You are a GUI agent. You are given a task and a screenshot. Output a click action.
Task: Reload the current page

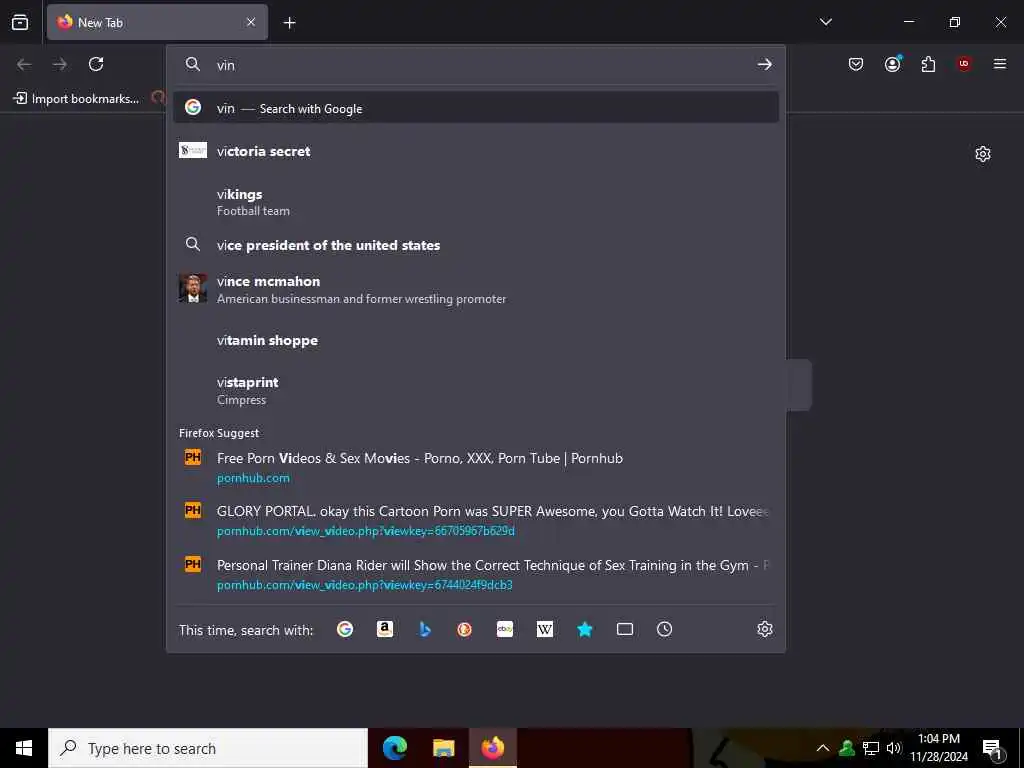pyautogui.click(x=96, y=64)
